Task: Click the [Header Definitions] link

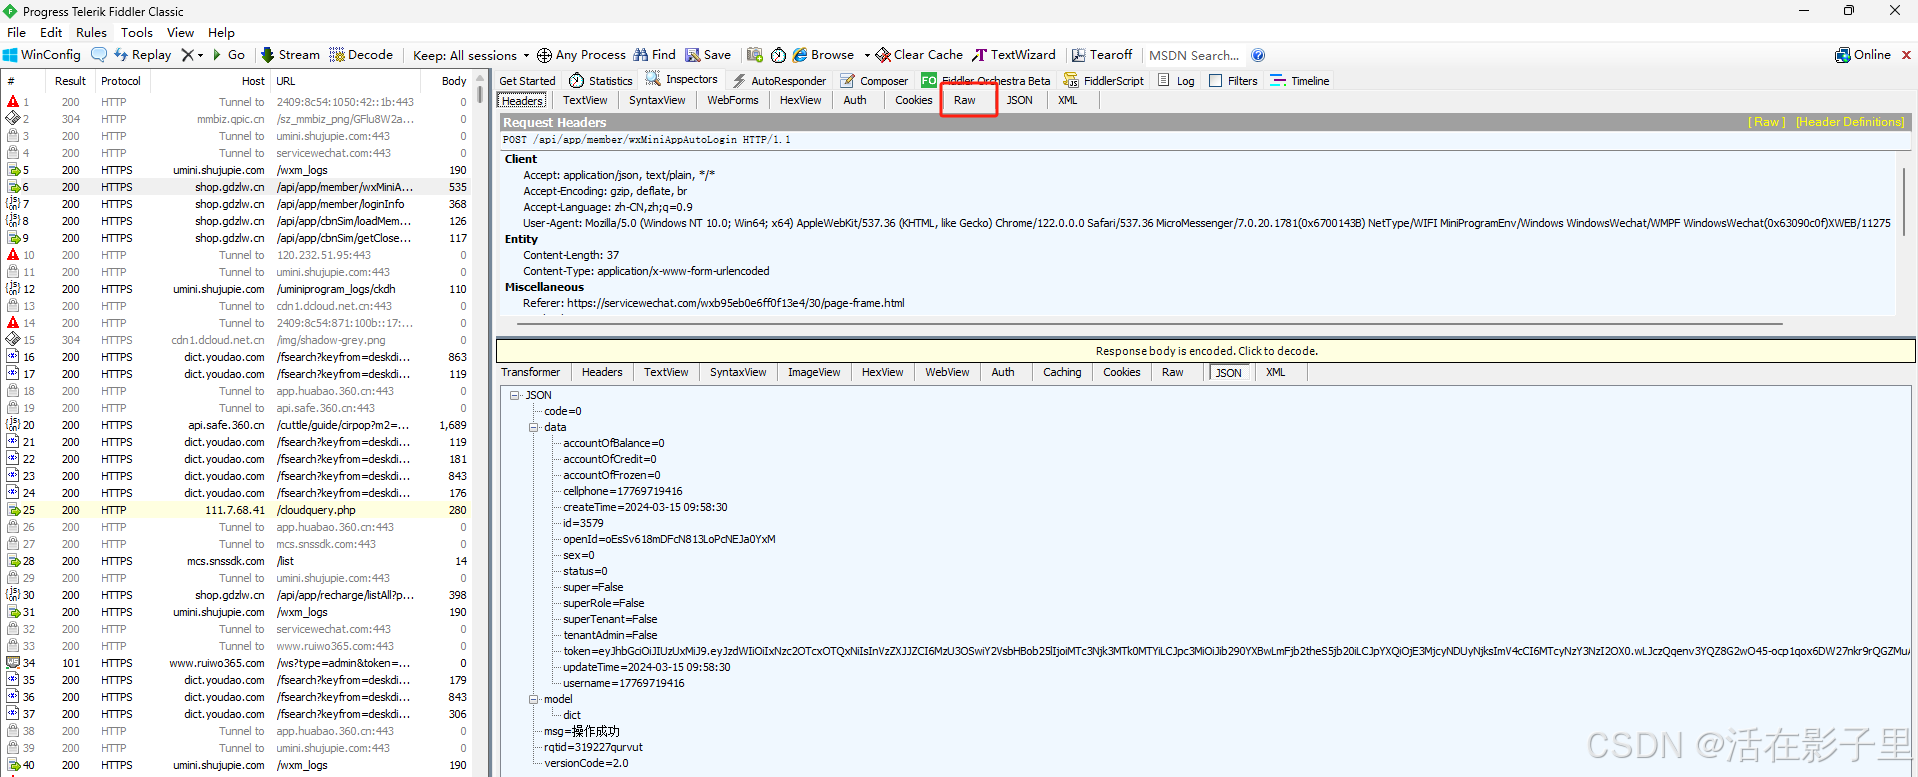Action: tap(1850, 122)
